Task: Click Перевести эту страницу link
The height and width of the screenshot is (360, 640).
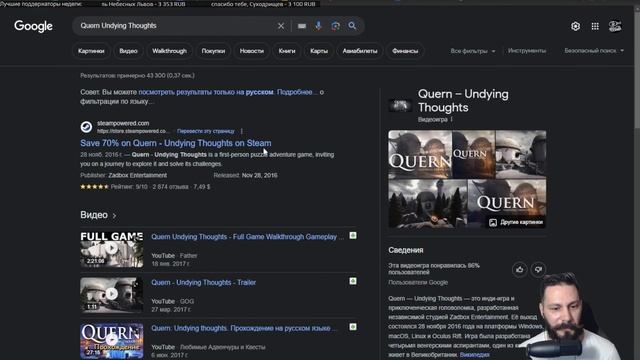Action: click(206, 131)
